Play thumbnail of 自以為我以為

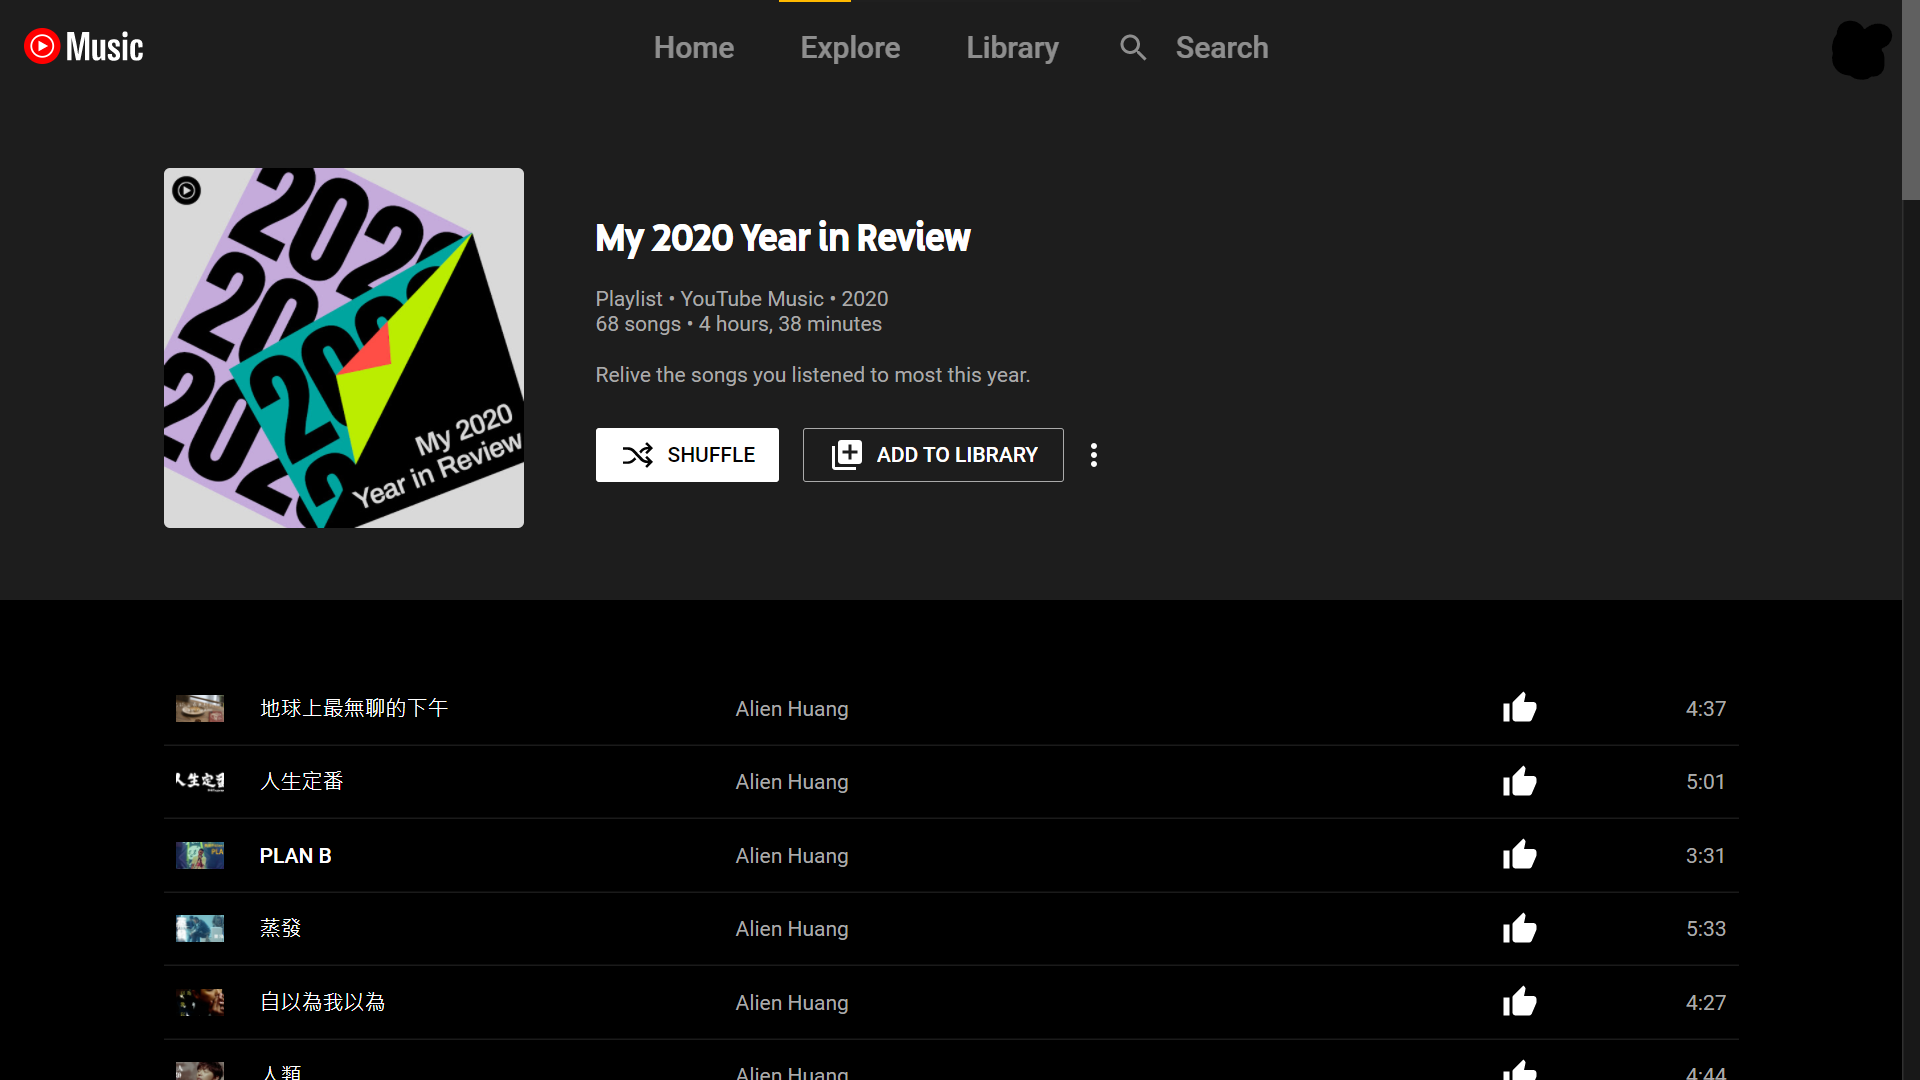pyautogui.click(x=200, y=1002)
